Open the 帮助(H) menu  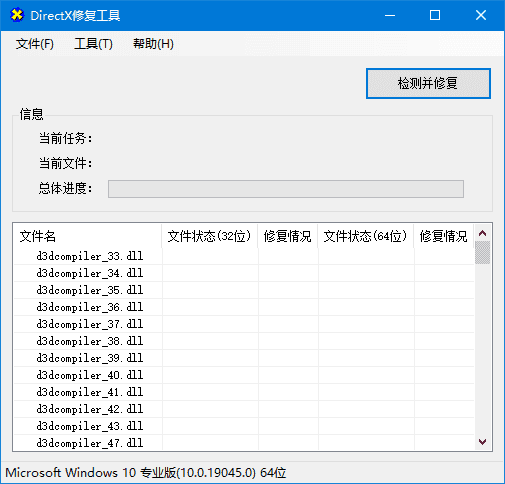(153, 44)
